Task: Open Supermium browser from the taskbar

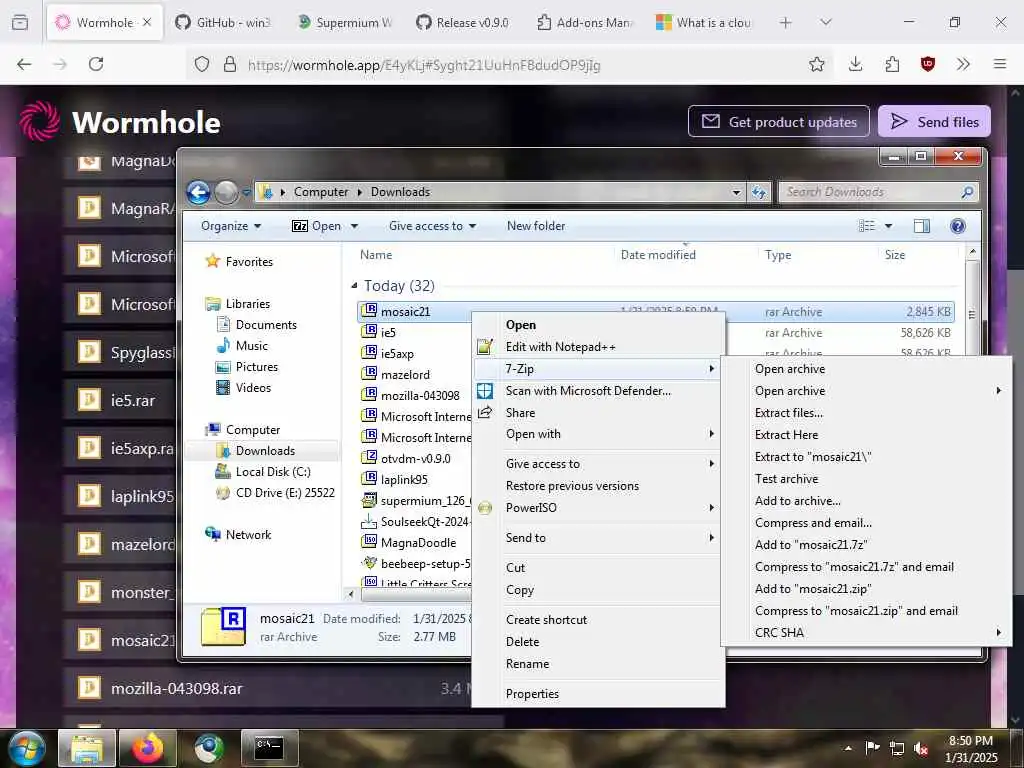Action: point(209,748)
